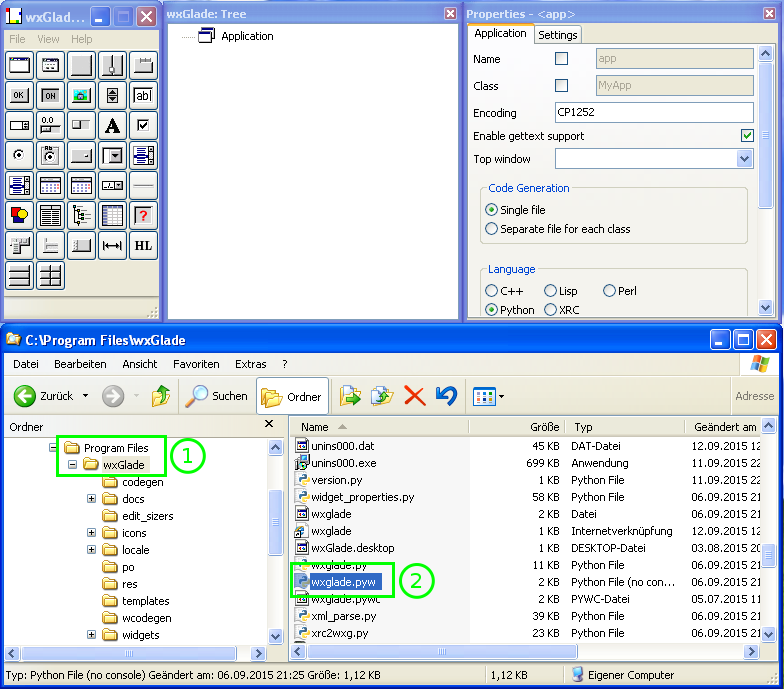
Task: Select the ON toggle button widget
Action: (50, 95)
